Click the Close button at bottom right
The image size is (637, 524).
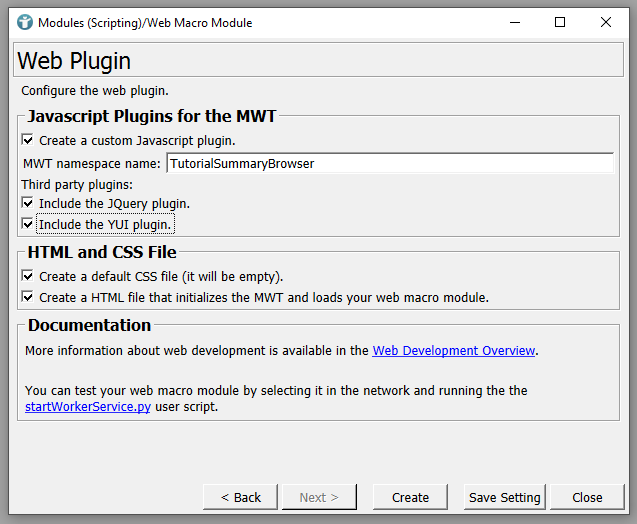pyautogui.click(x=587, y=497)
